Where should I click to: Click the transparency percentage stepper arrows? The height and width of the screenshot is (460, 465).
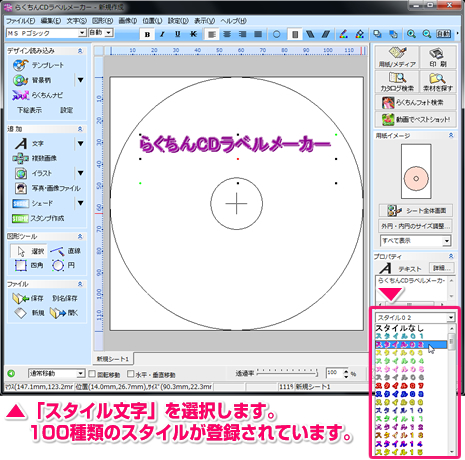346,374
